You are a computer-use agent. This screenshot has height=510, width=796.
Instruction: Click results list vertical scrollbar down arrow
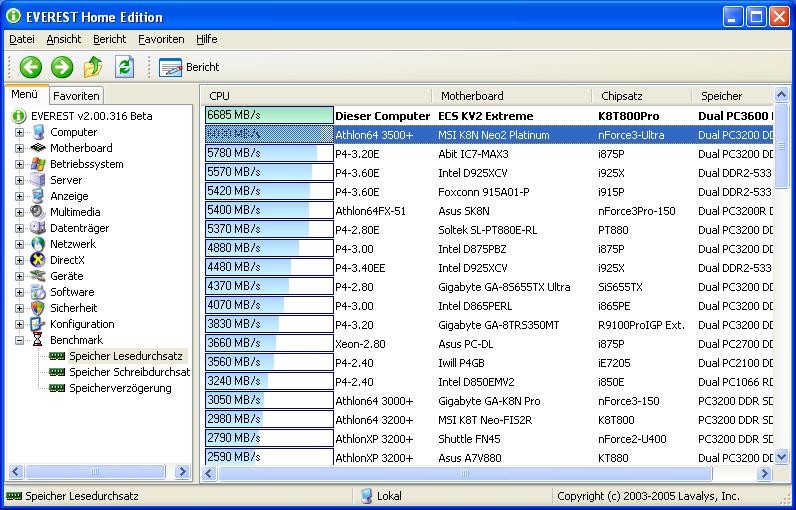coord(781,457)
